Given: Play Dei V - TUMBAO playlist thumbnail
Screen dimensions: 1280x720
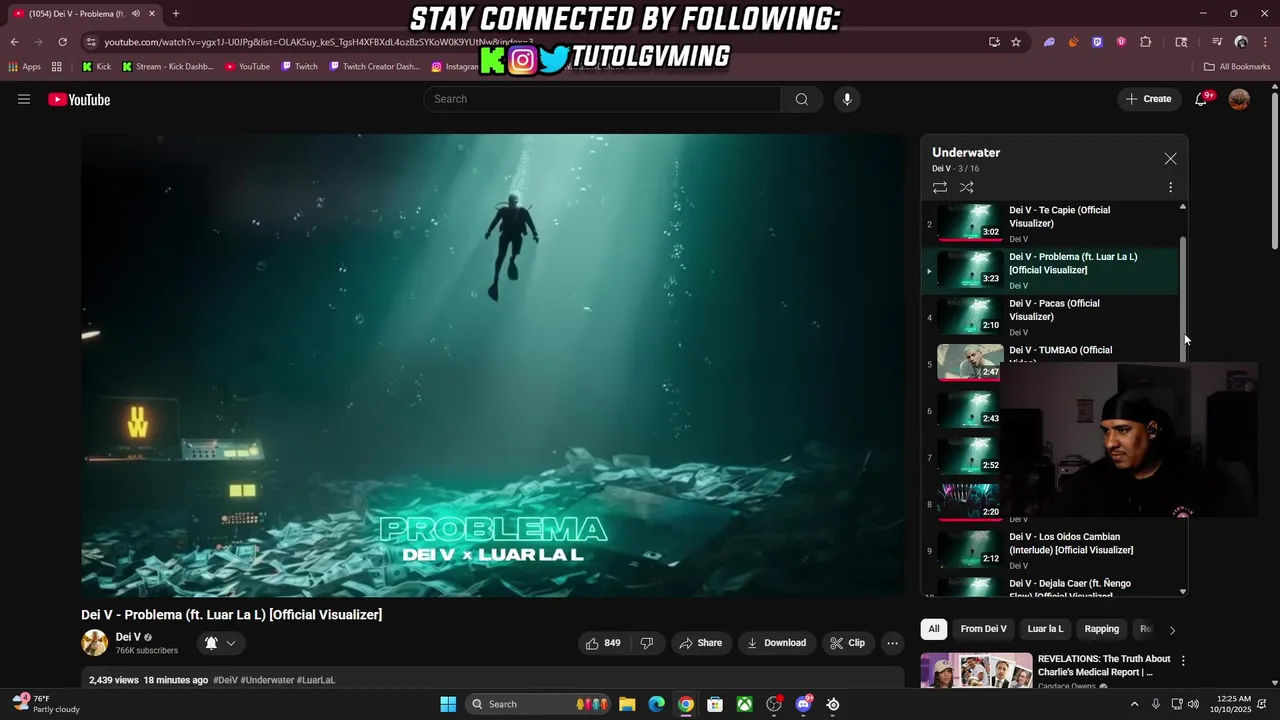Looking at the screenshot, I should tap(970, 362).
